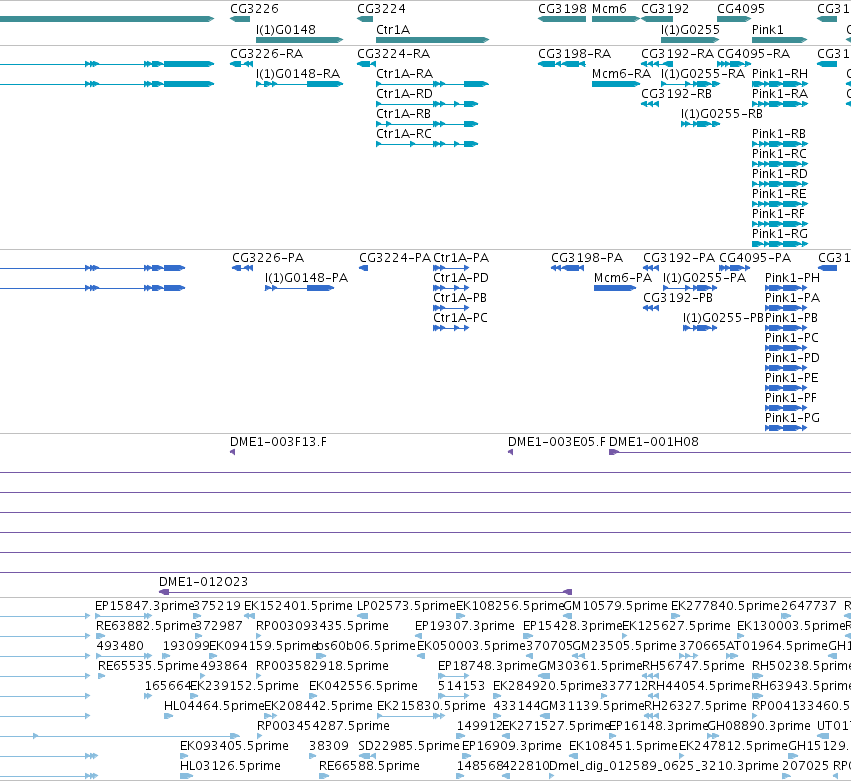Select the Mcm6-PA protein bar

615,288
